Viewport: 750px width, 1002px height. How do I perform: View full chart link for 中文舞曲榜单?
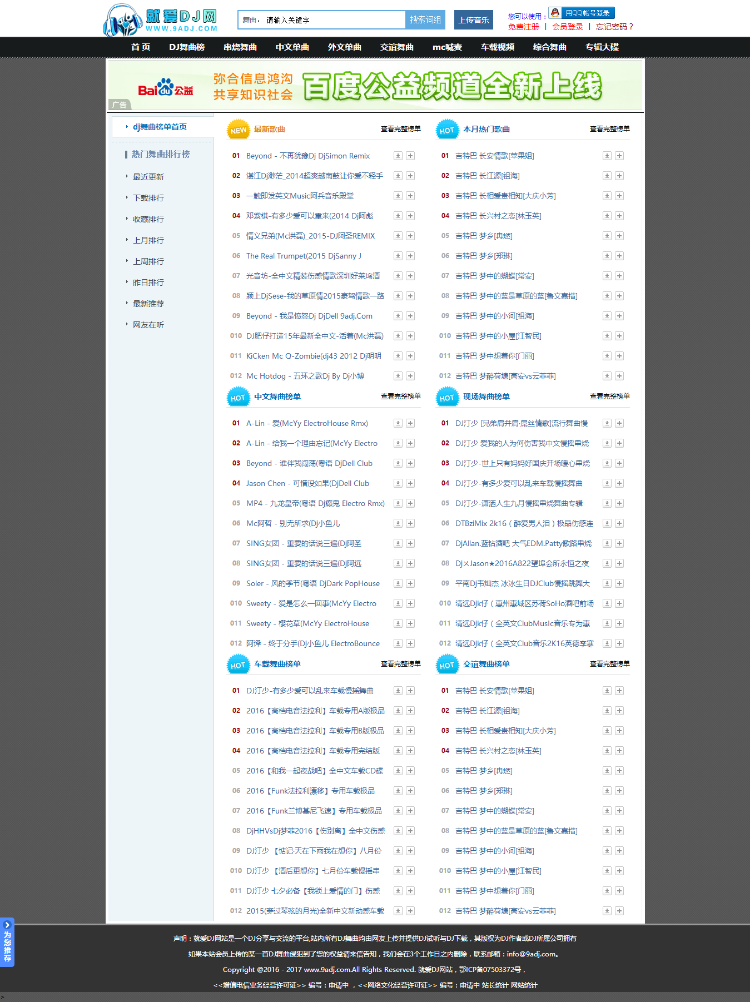(x=401, y=396)
